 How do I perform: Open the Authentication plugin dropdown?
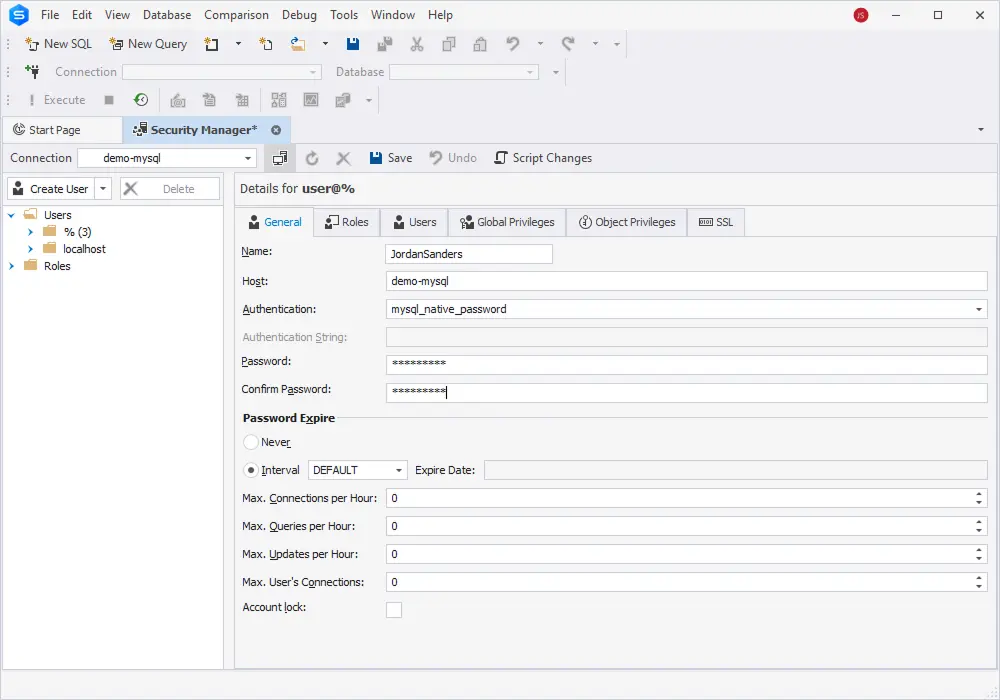978,310
